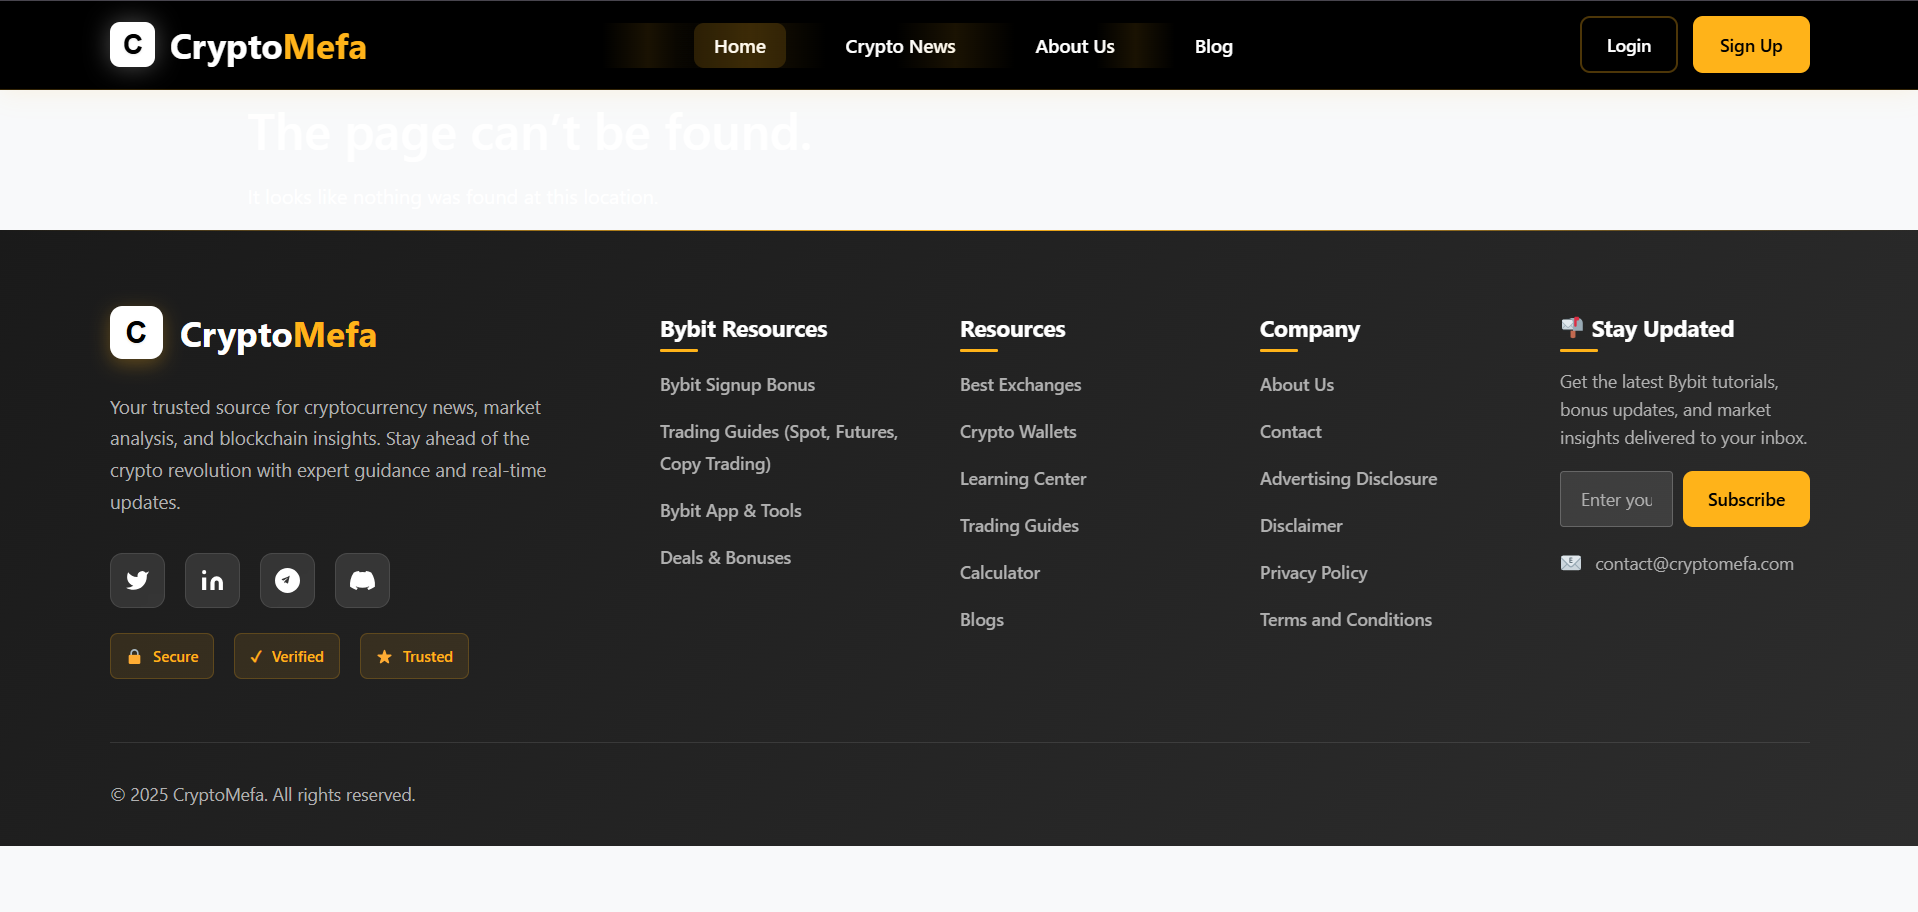Open the LinkedIn social icon

(212, 580)
